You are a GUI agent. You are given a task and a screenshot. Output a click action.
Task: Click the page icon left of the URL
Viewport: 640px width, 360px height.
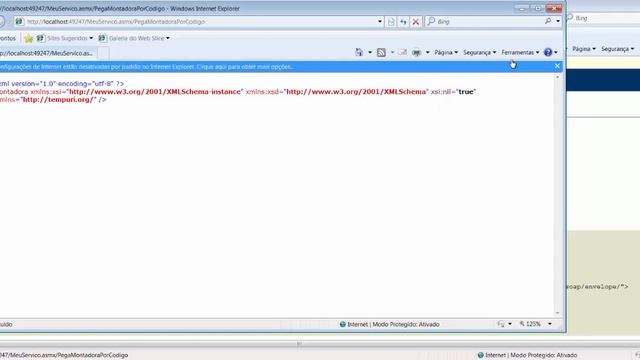[19, 22]
